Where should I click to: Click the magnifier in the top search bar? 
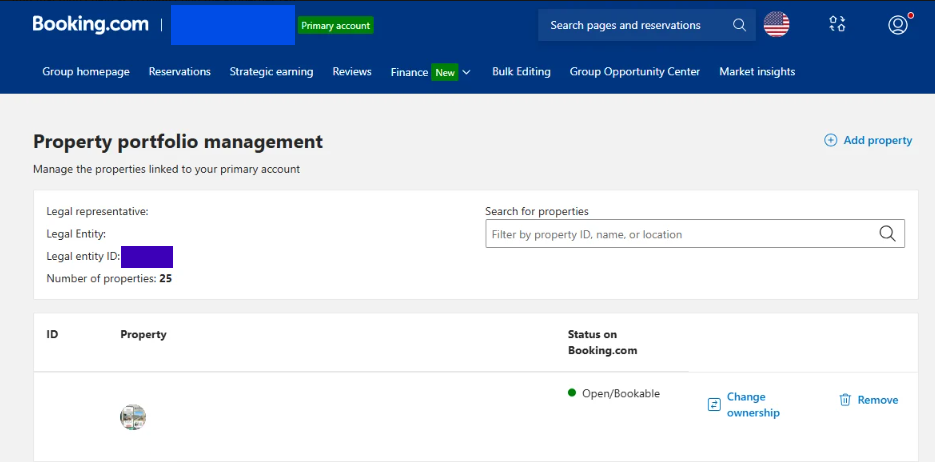coord(739,25)
